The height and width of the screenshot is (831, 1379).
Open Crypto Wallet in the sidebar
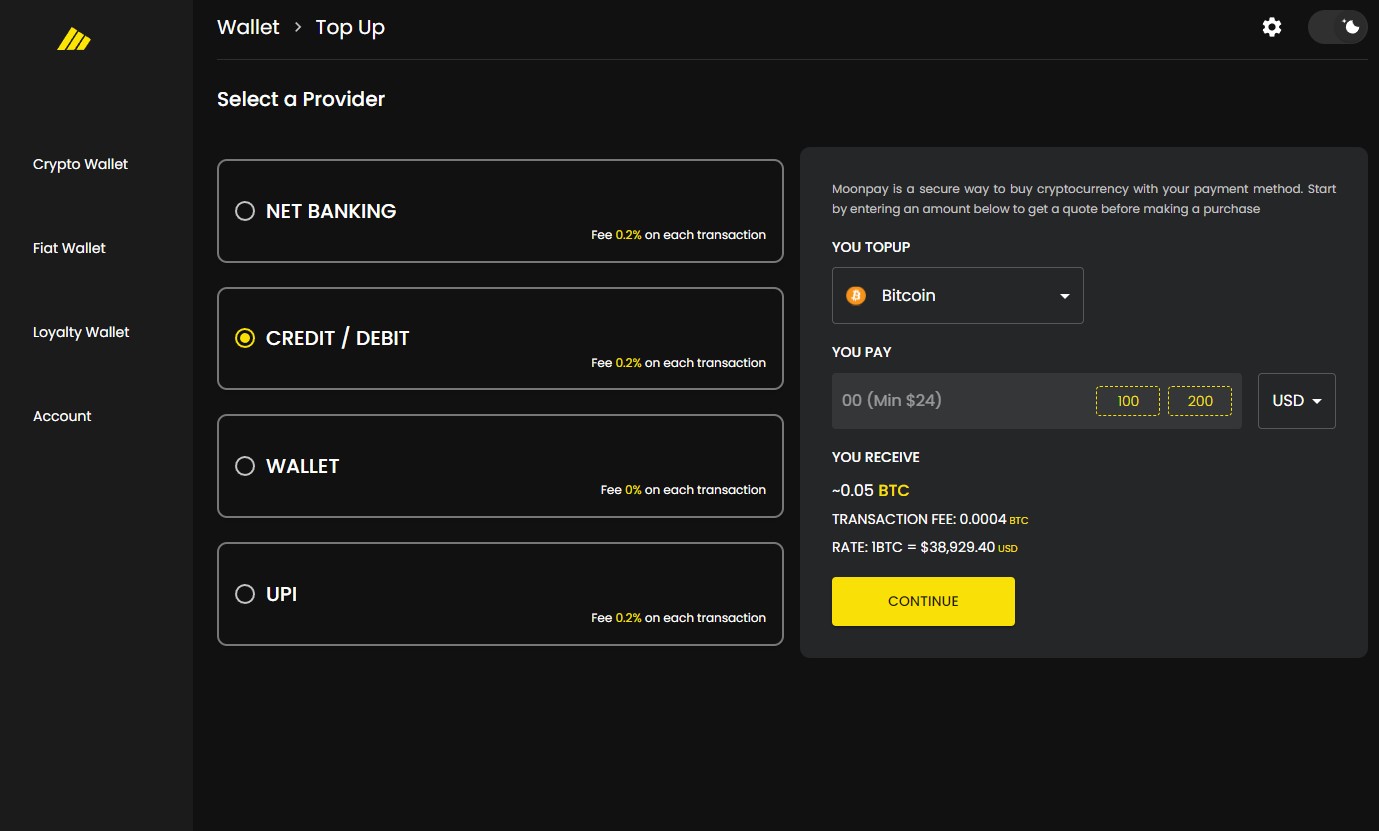click(80, 164)
